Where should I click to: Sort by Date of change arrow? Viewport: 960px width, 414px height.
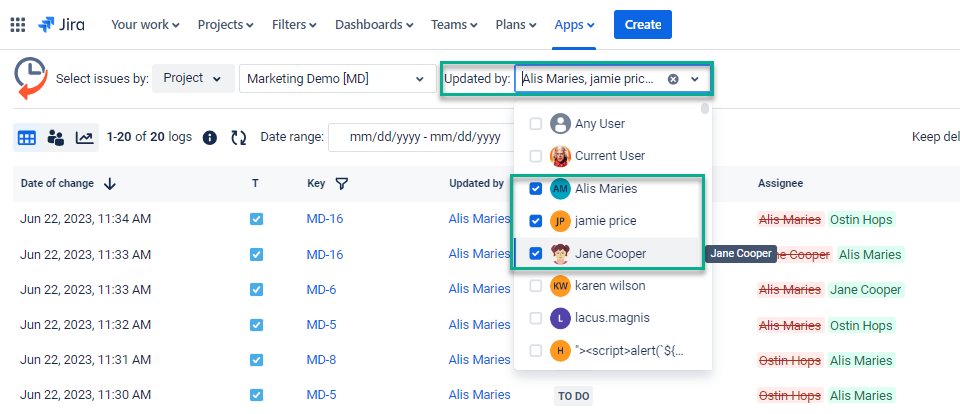(110, 183)
